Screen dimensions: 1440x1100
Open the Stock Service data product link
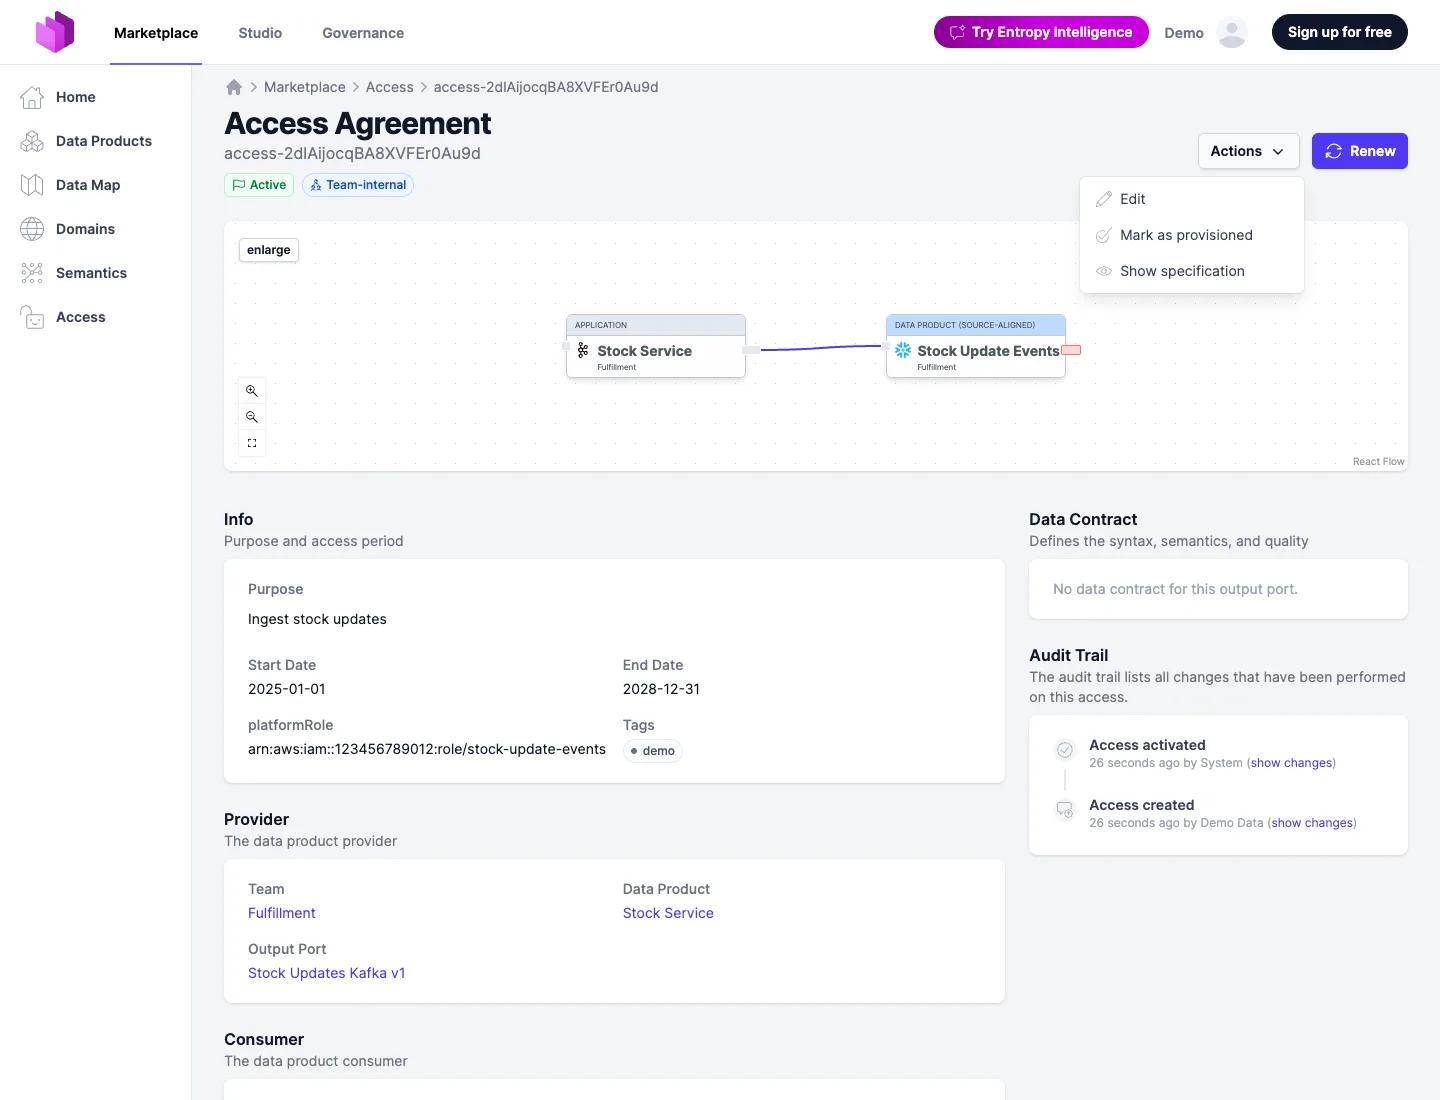point(668,913)
